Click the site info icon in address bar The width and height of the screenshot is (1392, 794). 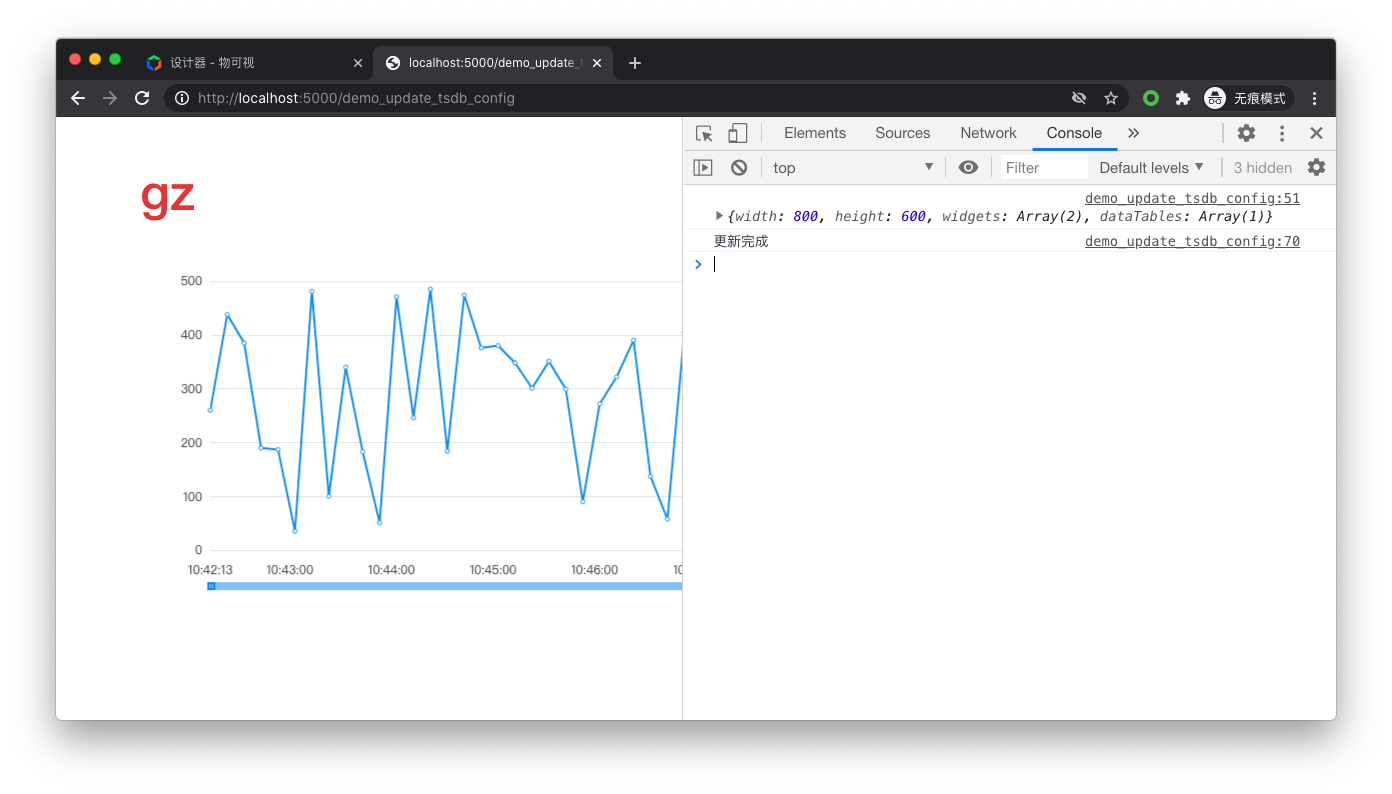coord(182,98)
